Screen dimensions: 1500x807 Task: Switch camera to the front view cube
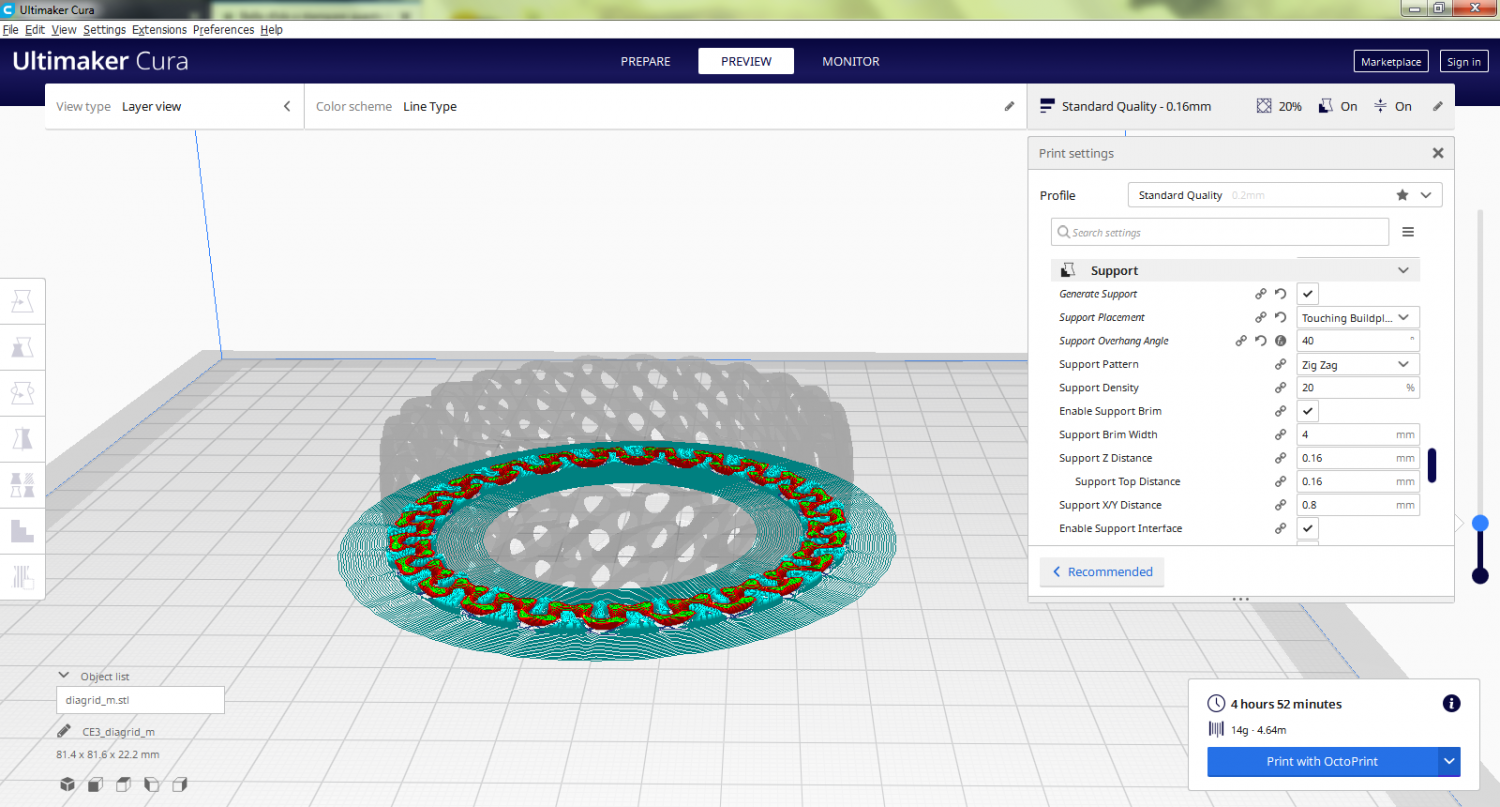click(95, 784)
